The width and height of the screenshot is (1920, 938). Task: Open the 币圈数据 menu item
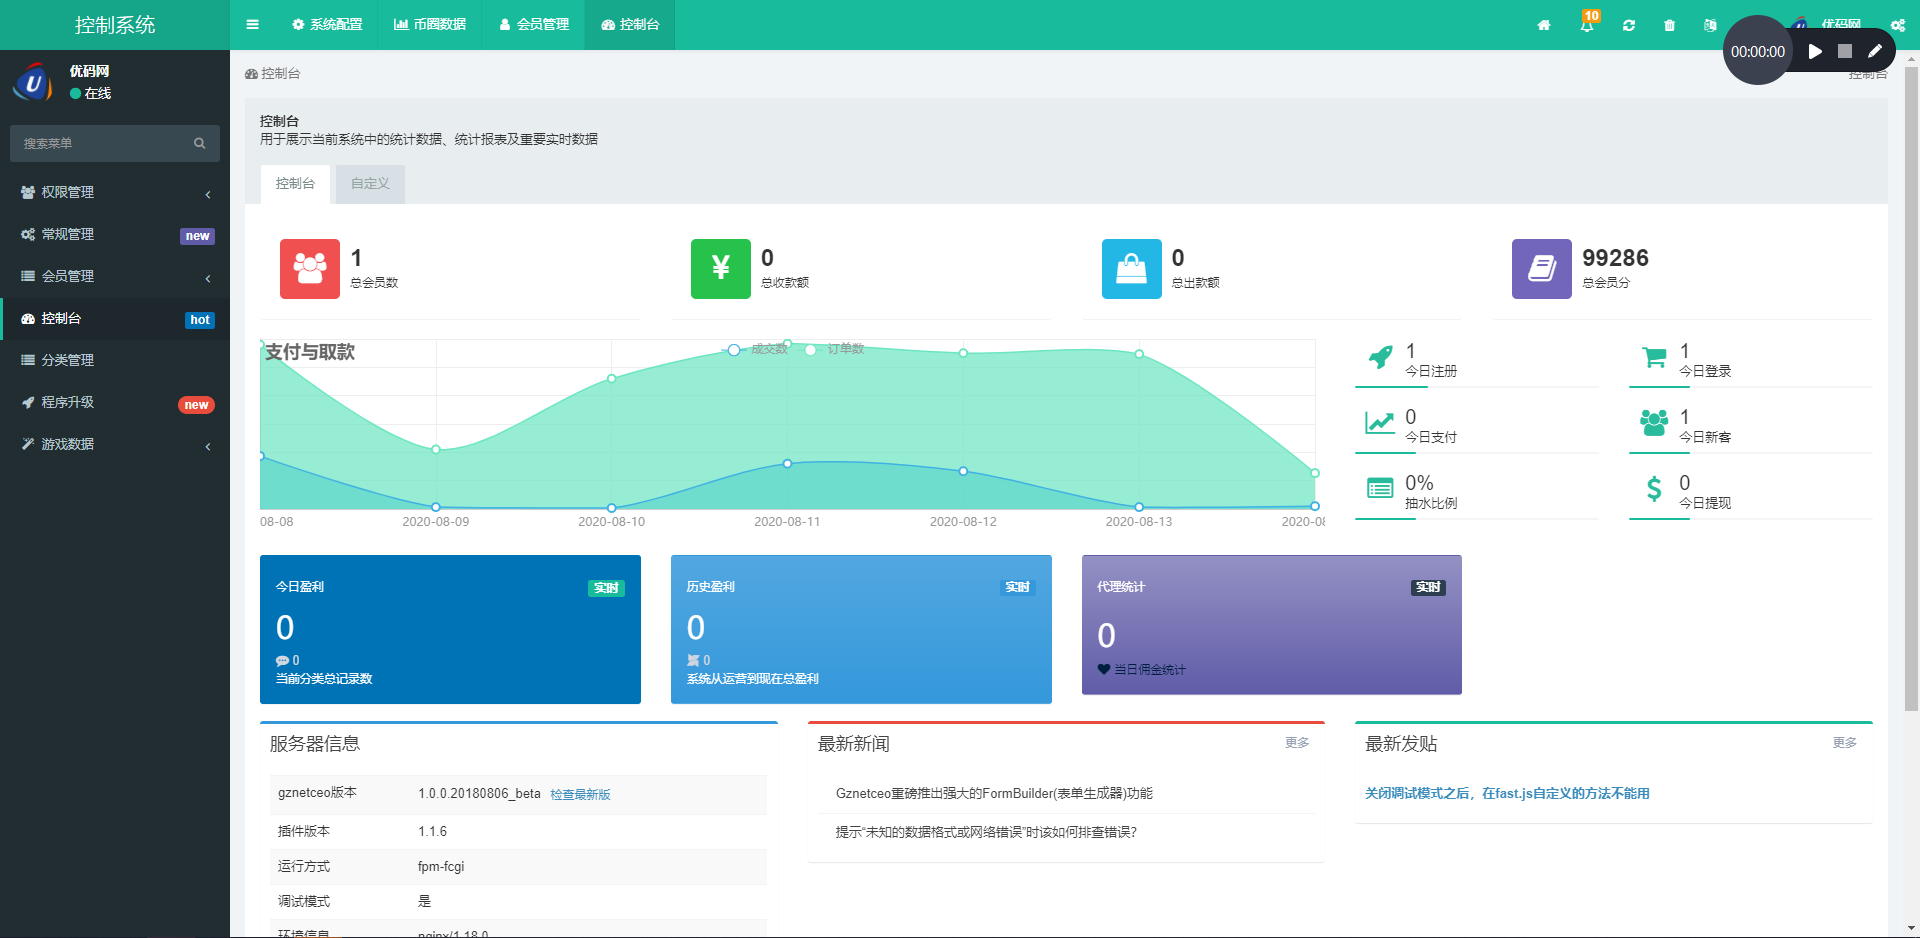point(431,25)
